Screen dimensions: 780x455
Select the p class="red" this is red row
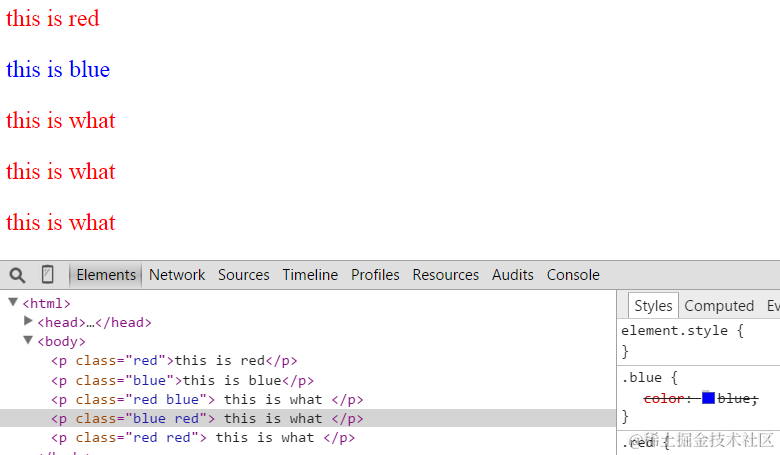tap(174, 361)
